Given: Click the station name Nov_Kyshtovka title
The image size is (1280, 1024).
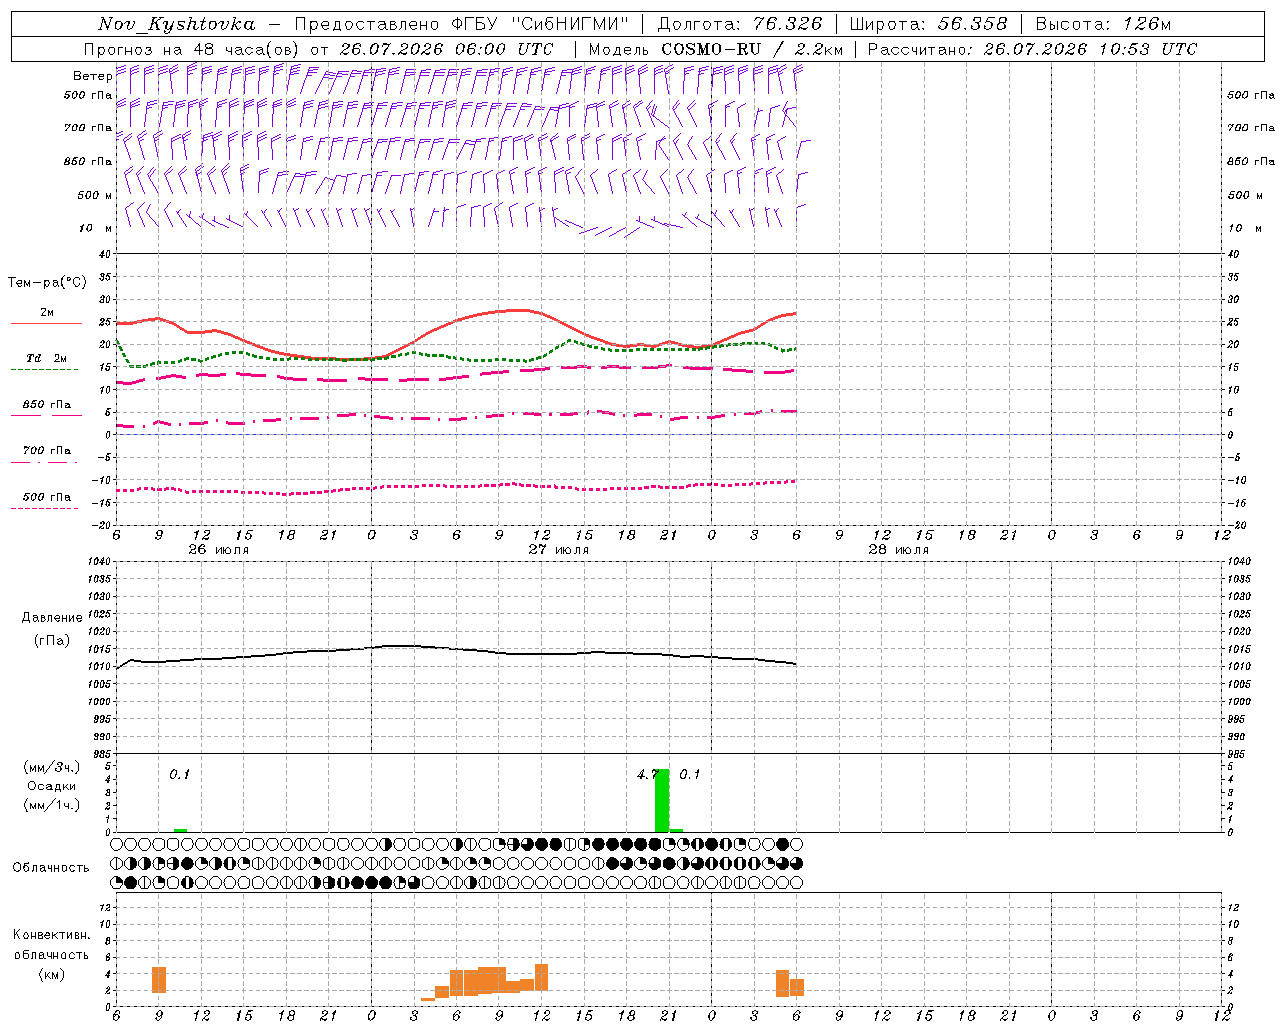Looking at the screenshot, I should coord(177,24).
